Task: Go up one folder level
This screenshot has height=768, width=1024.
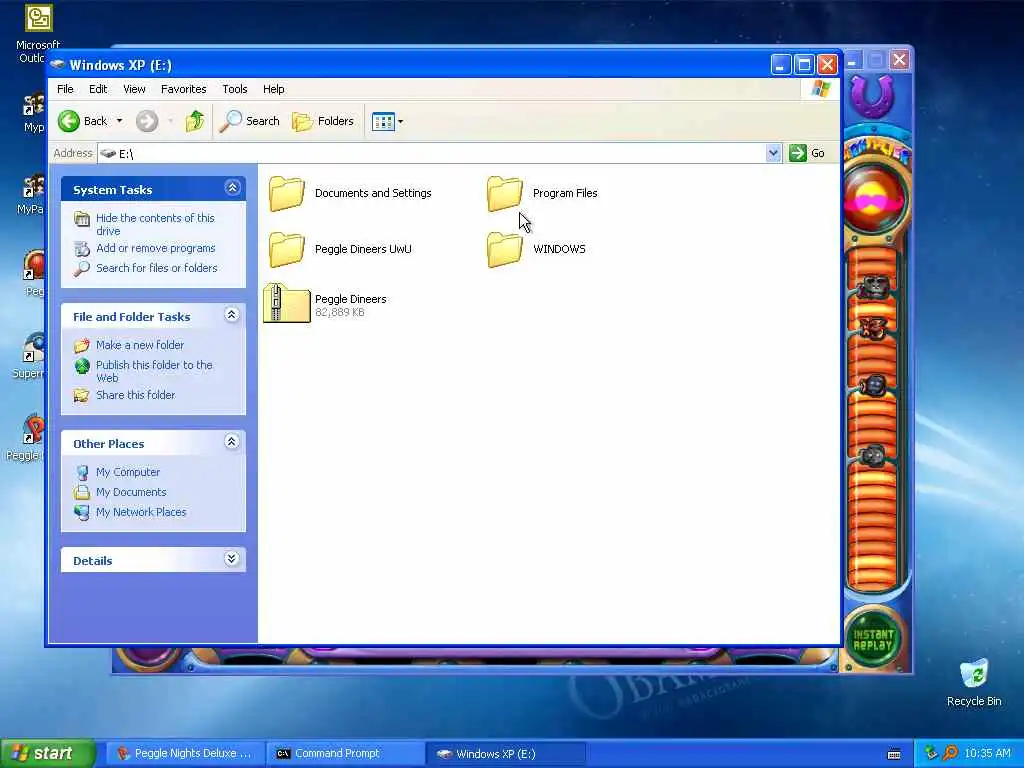Action: tap(195, 121)
